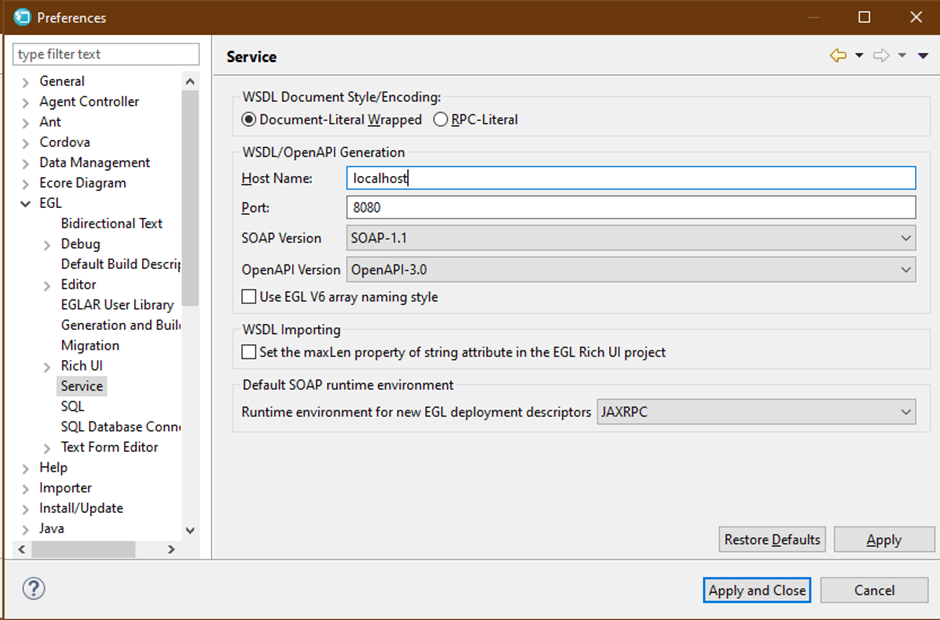
Task: Select EGLAR User Library tree item
Action: (x=118, y=305)
